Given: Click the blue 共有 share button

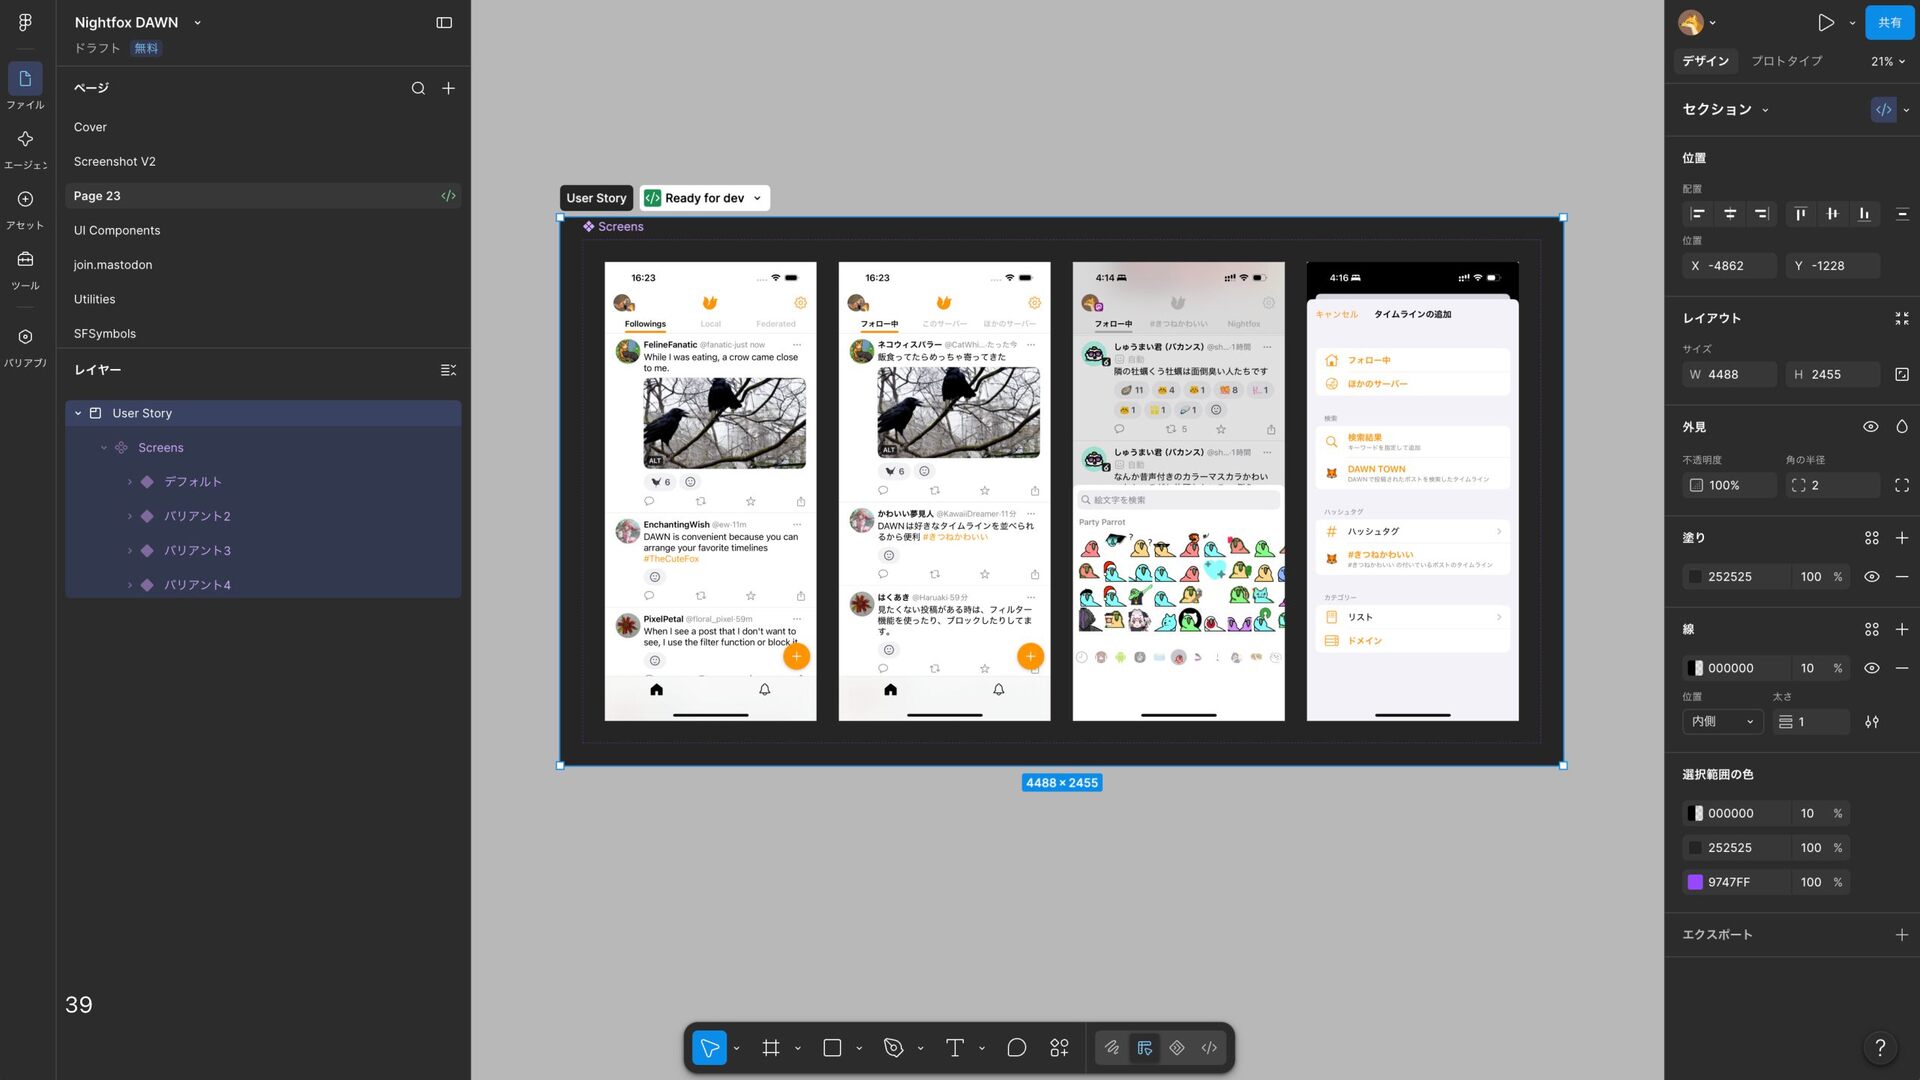Looking at the screenshot, I should tap(1889, 22).
